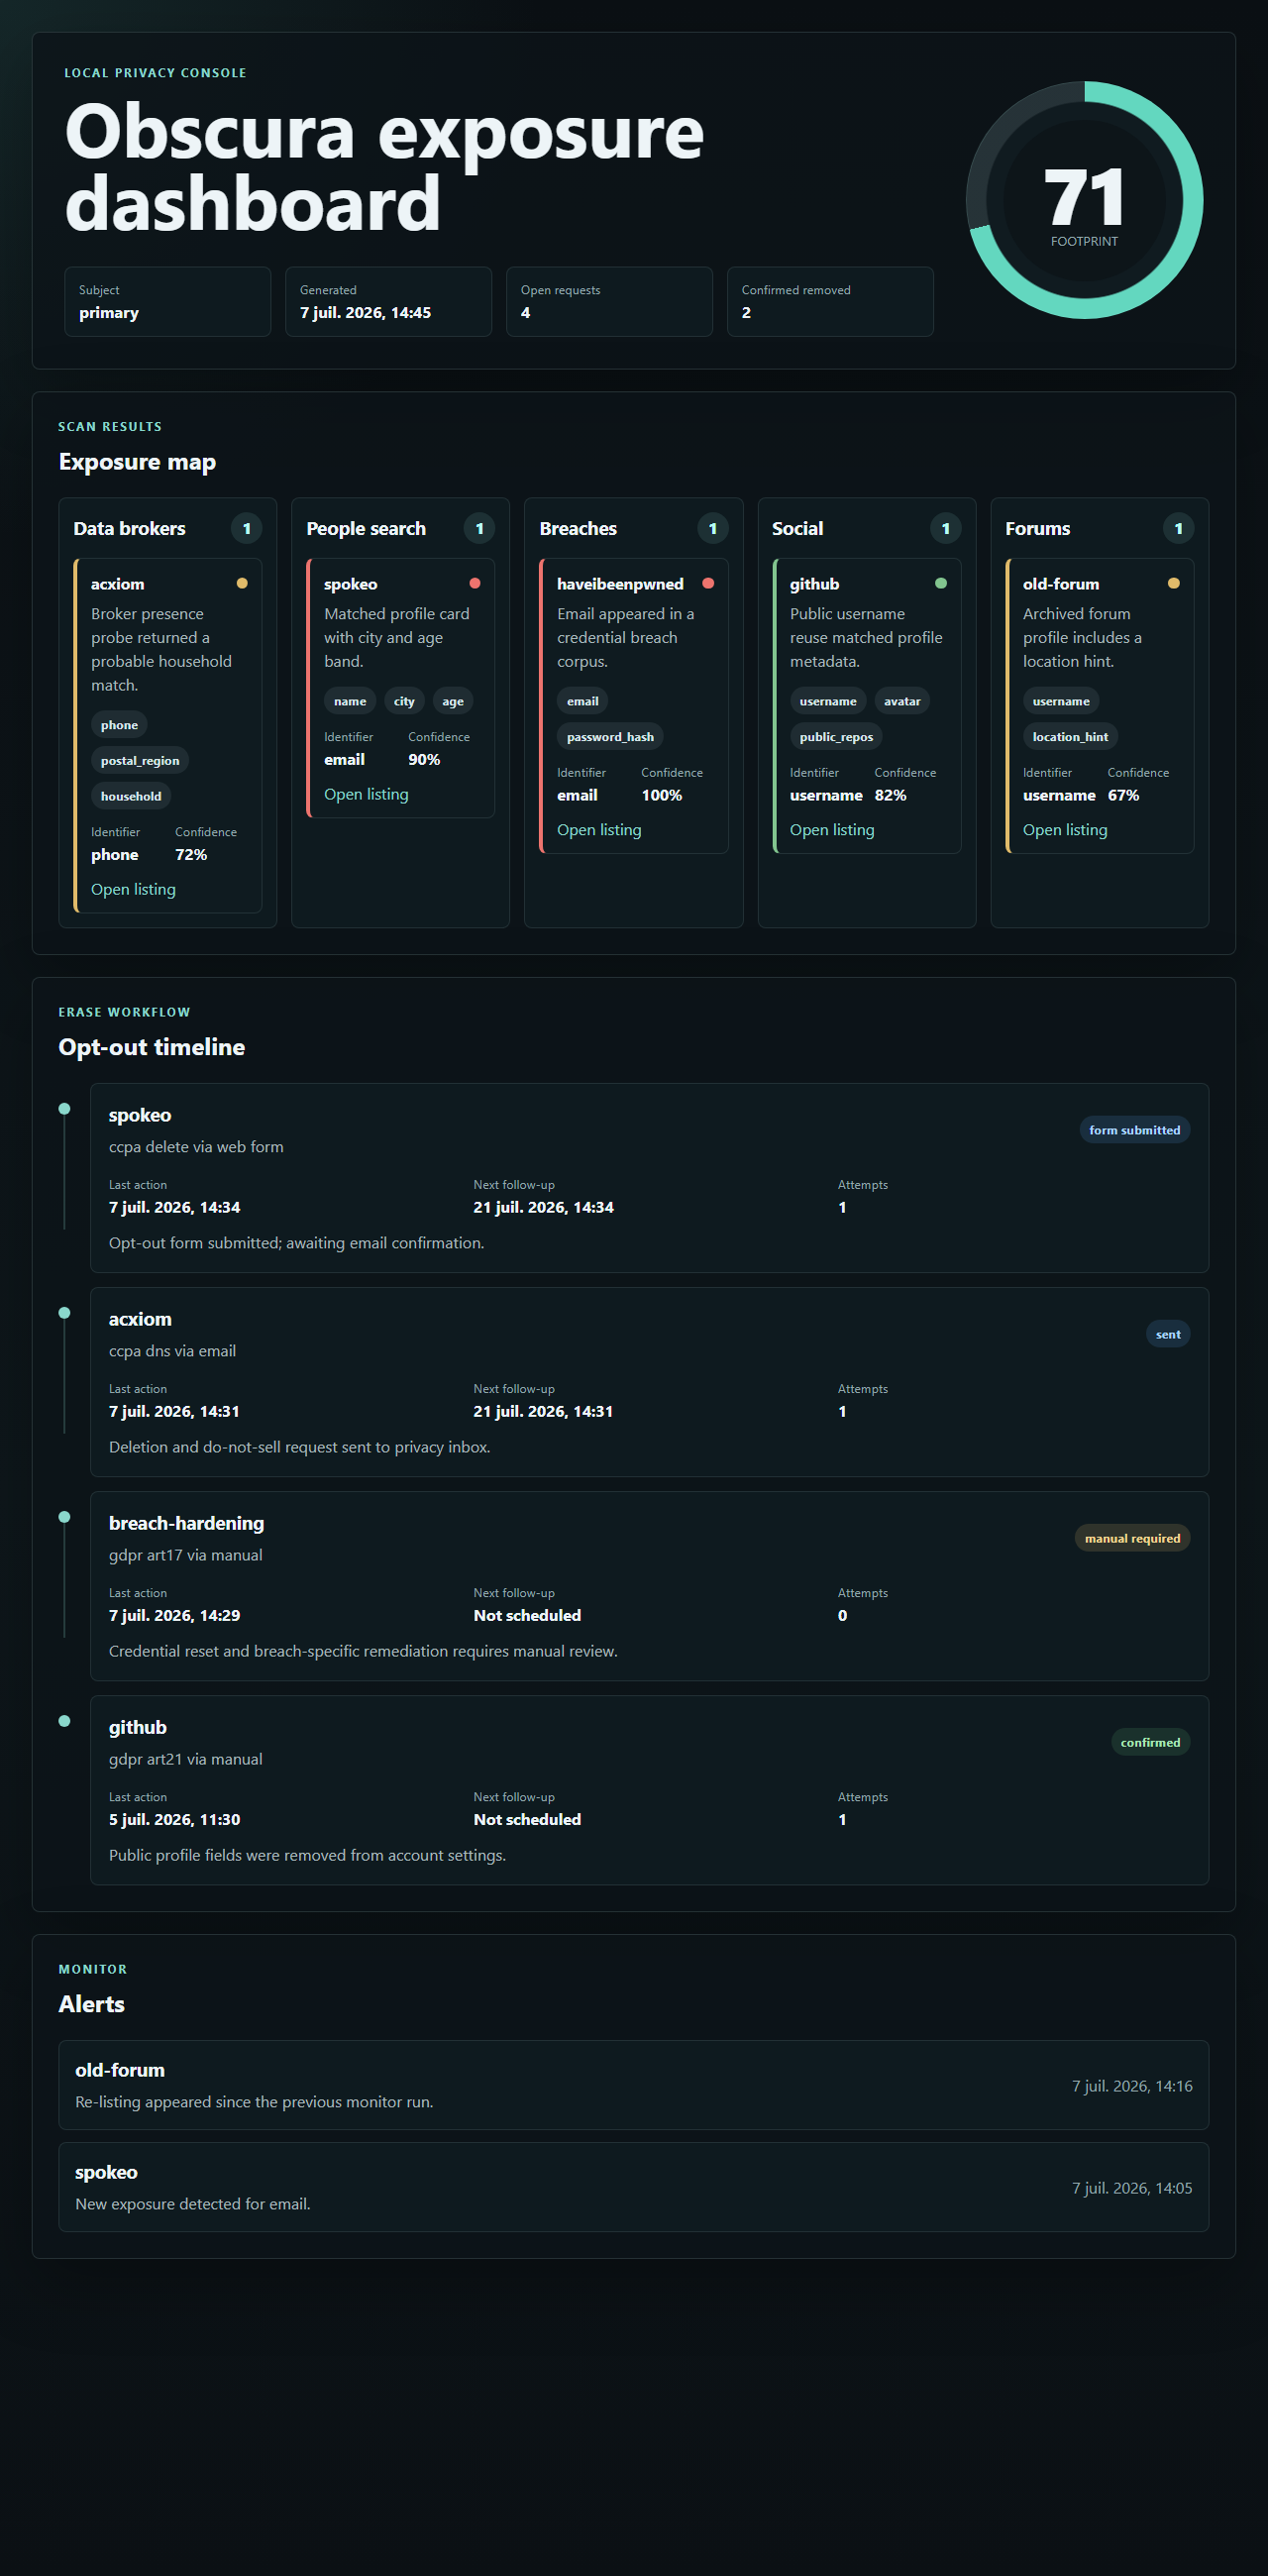
Task: Click the timeline marker dot beside acxiom
Action: pyautogui.click(x=64, y=1313)
